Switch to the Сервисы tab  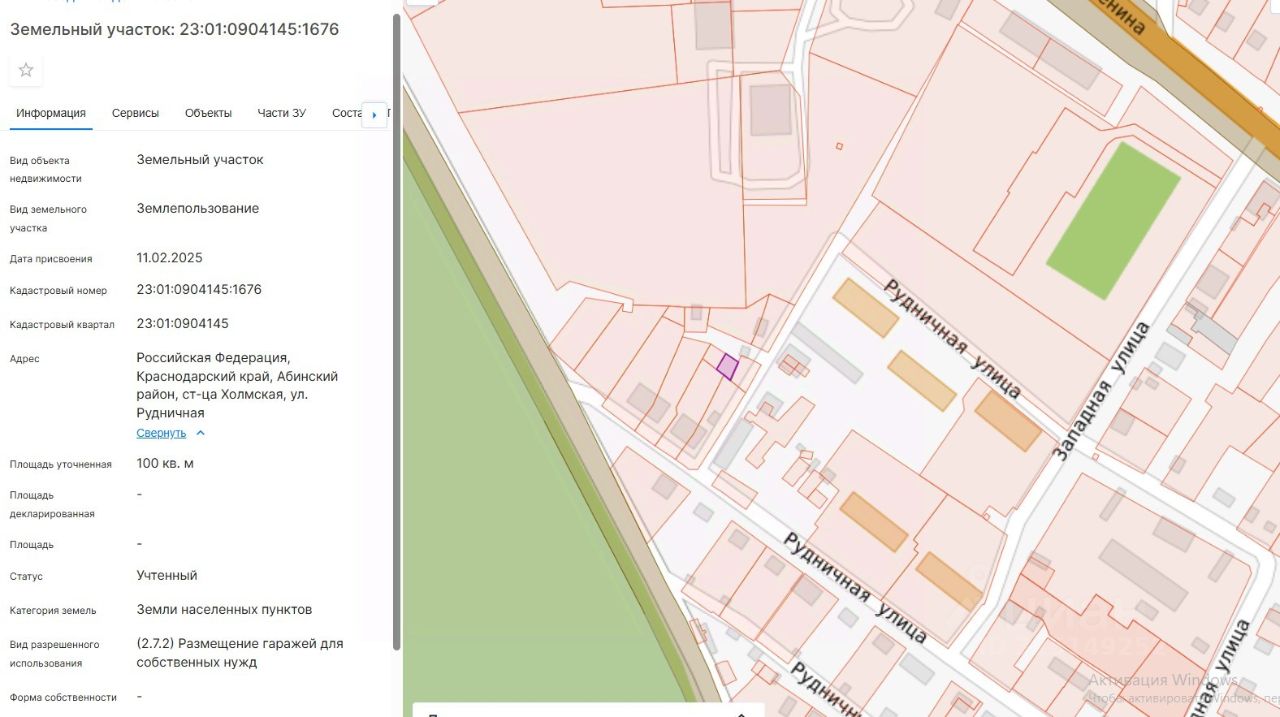[135, 113]
